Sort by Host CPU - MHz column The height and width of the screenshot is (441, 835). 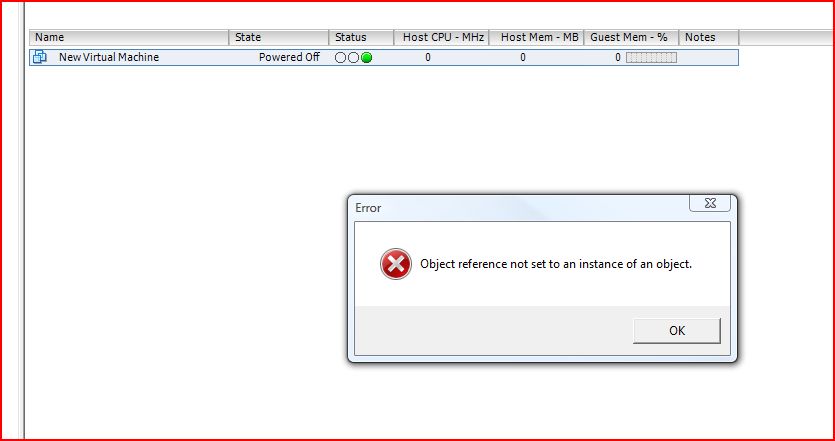pos(442,37)
